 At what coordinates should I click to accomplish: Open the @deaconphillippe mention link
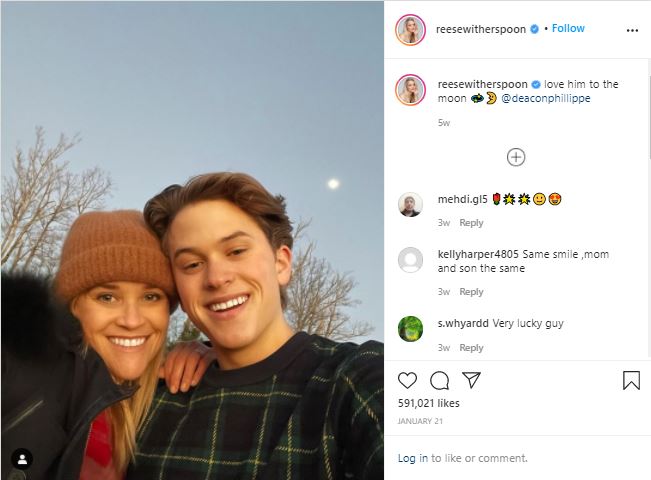pyautogui.click(x=546, y=98)
